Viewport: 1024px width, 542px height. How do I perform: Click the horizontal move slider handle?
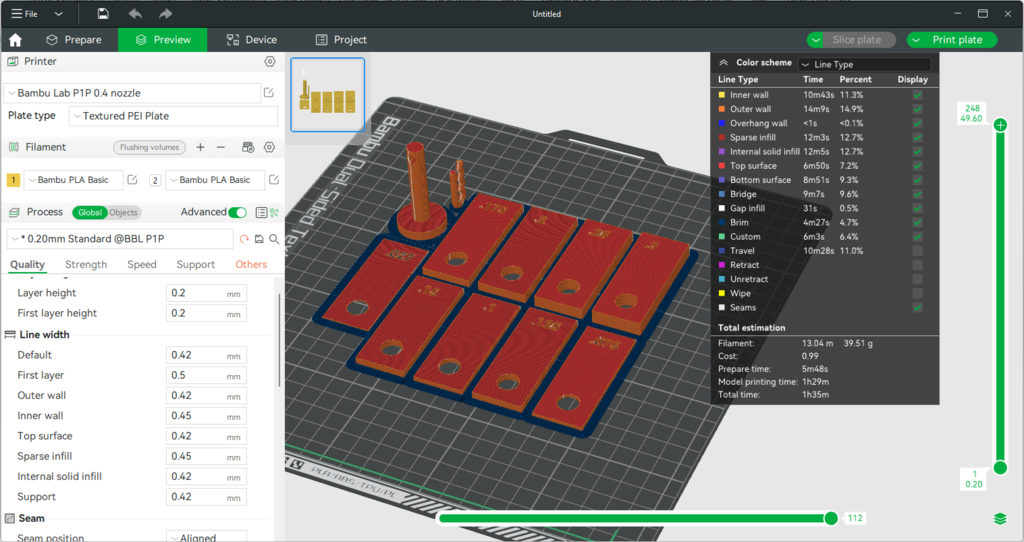tap(830, 518)
